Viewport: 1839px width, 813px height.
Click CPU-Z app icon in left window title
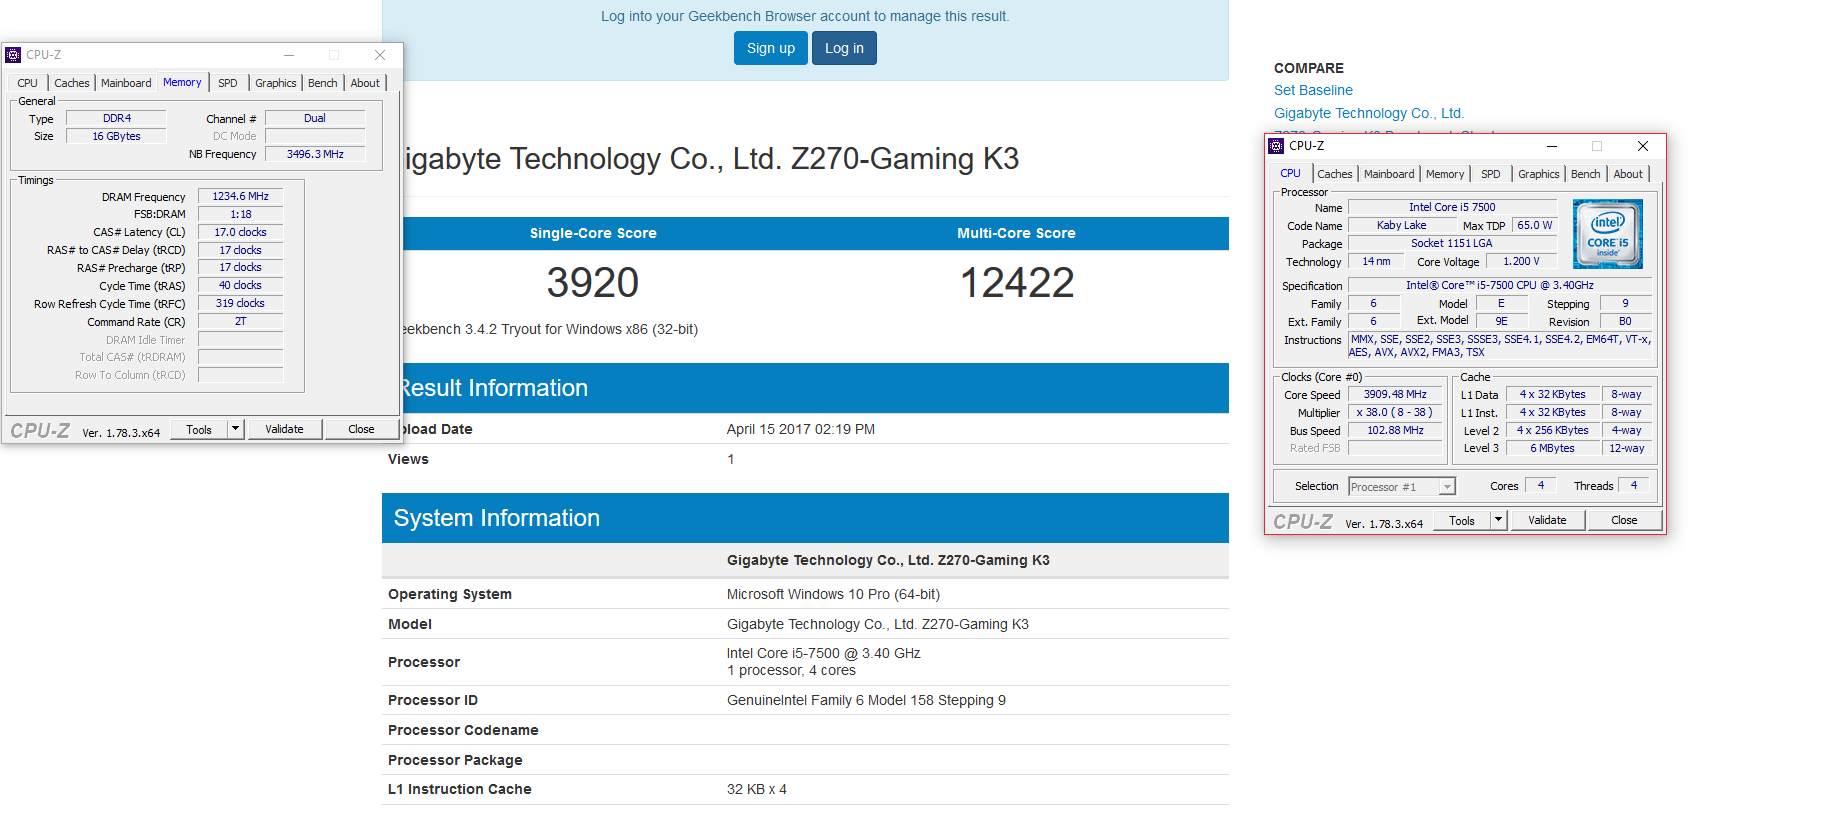[x=13, y=55]
